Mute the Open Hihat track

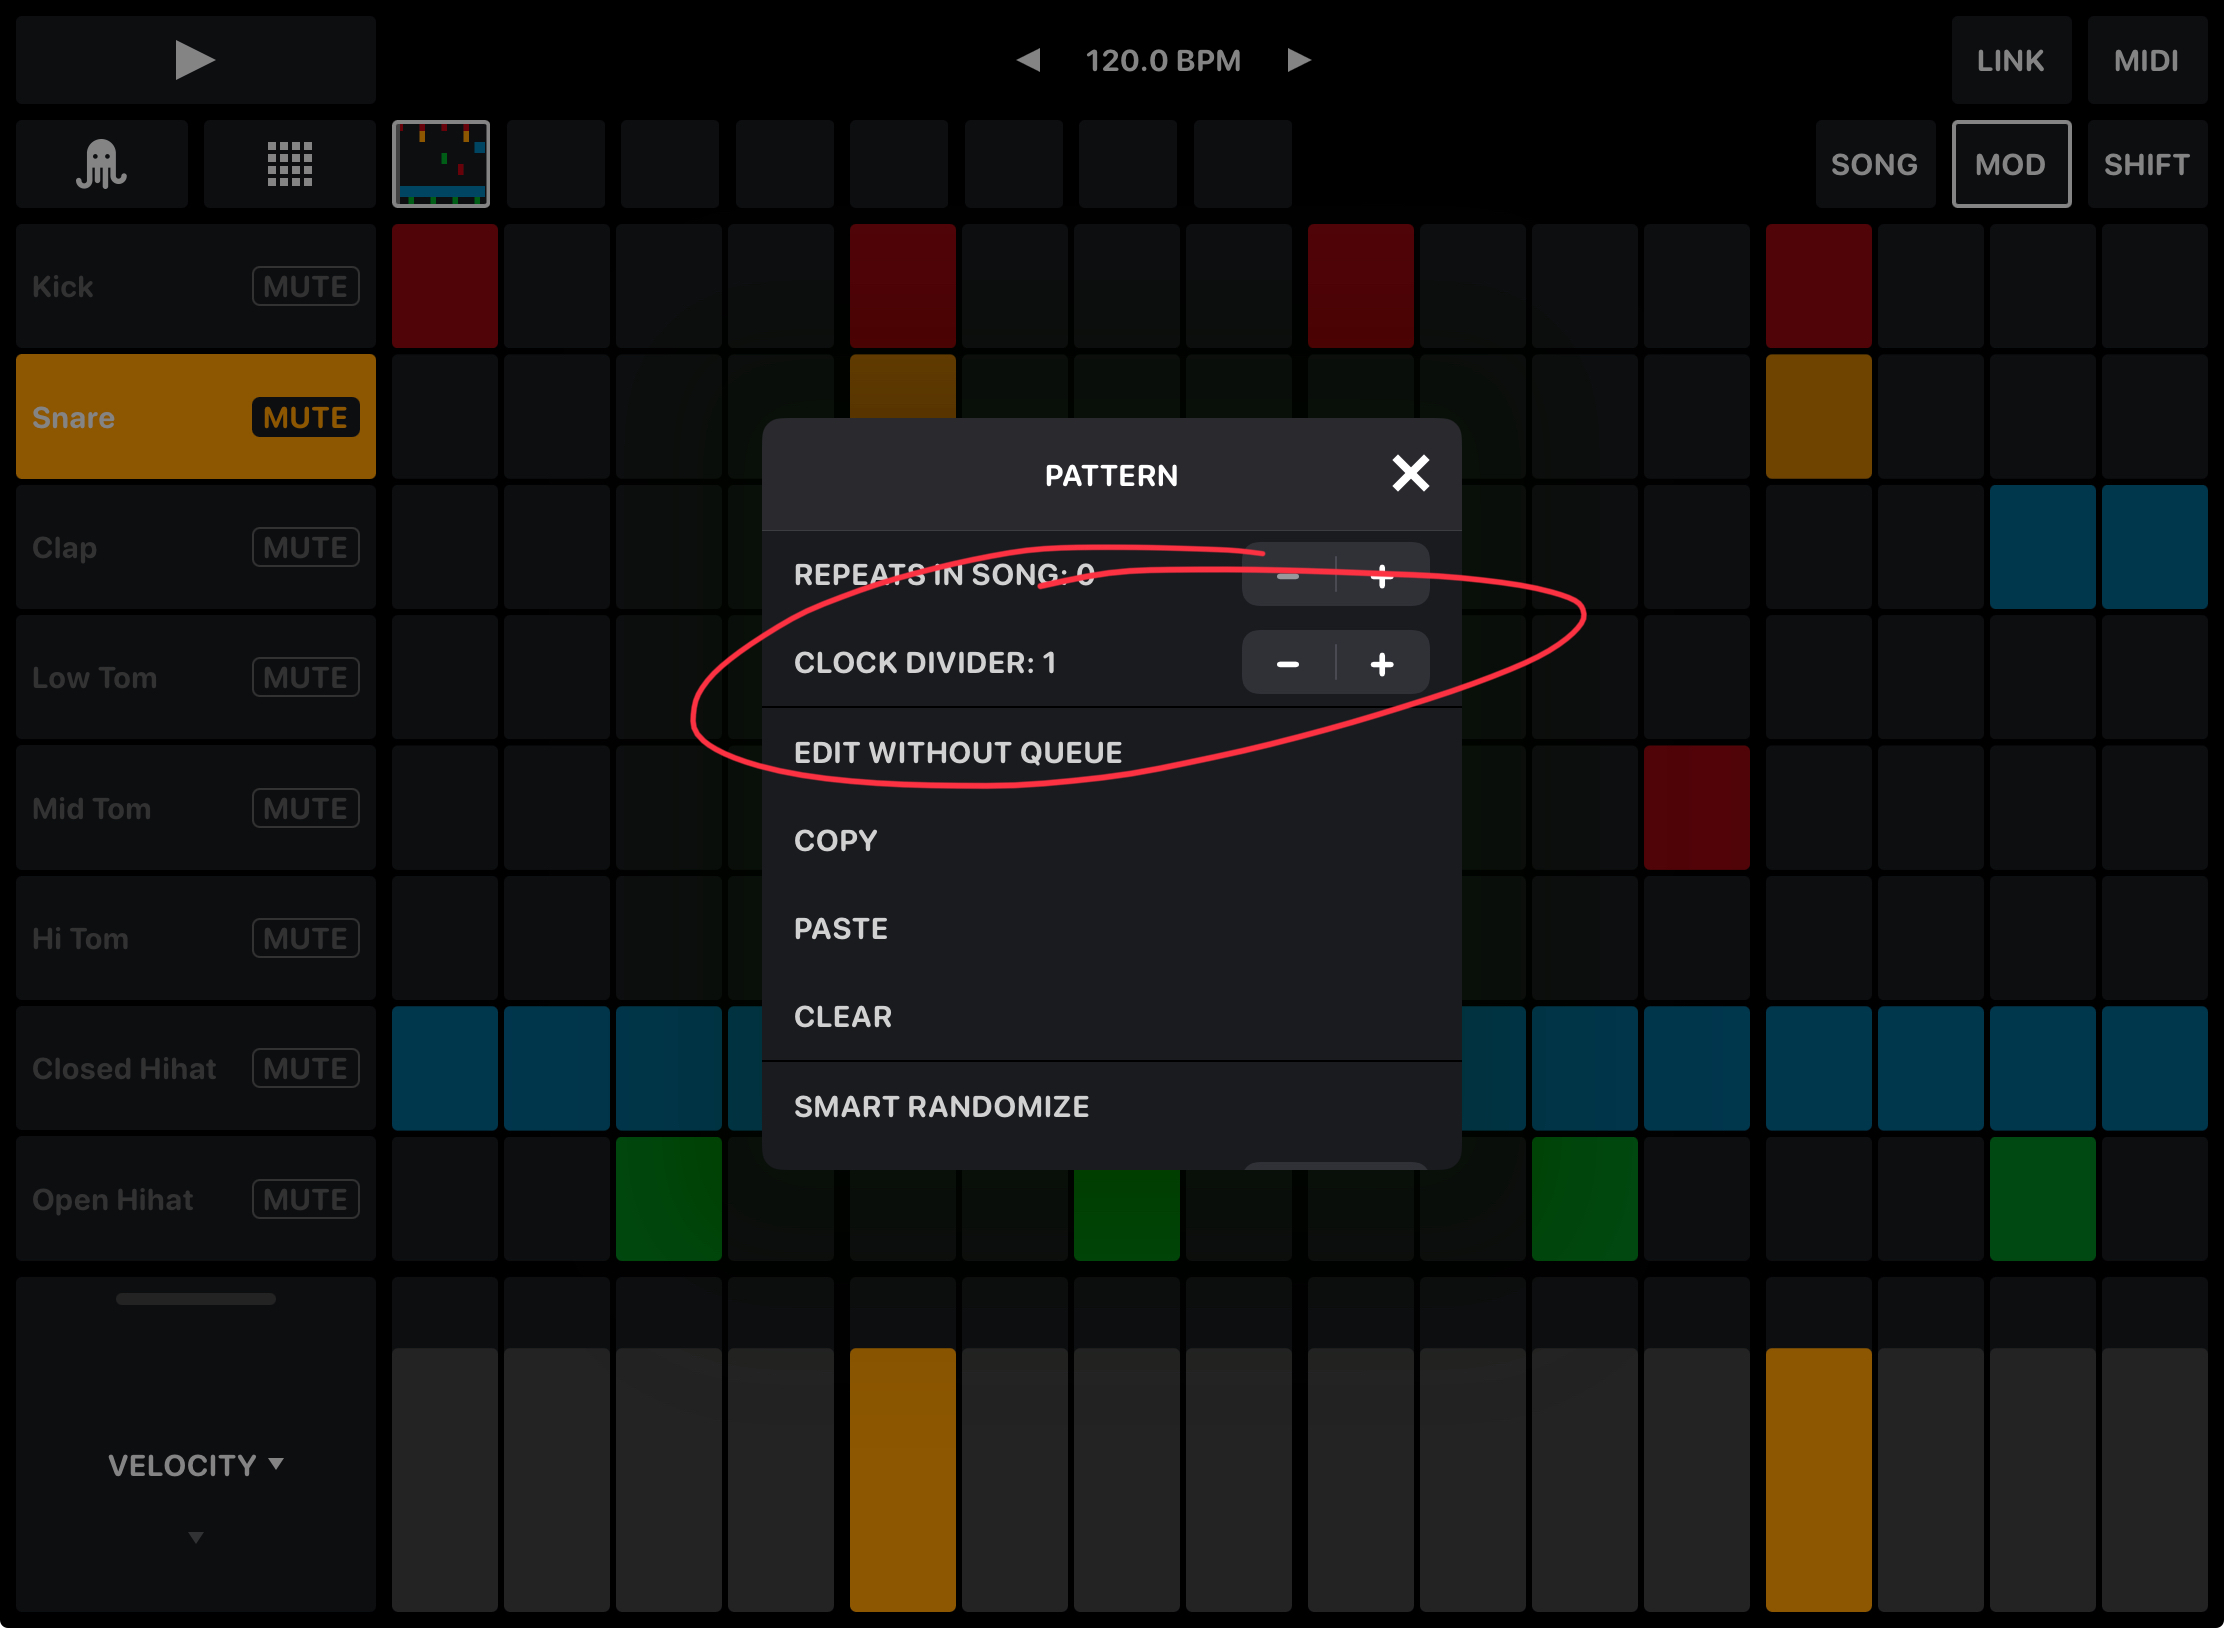305,1199
